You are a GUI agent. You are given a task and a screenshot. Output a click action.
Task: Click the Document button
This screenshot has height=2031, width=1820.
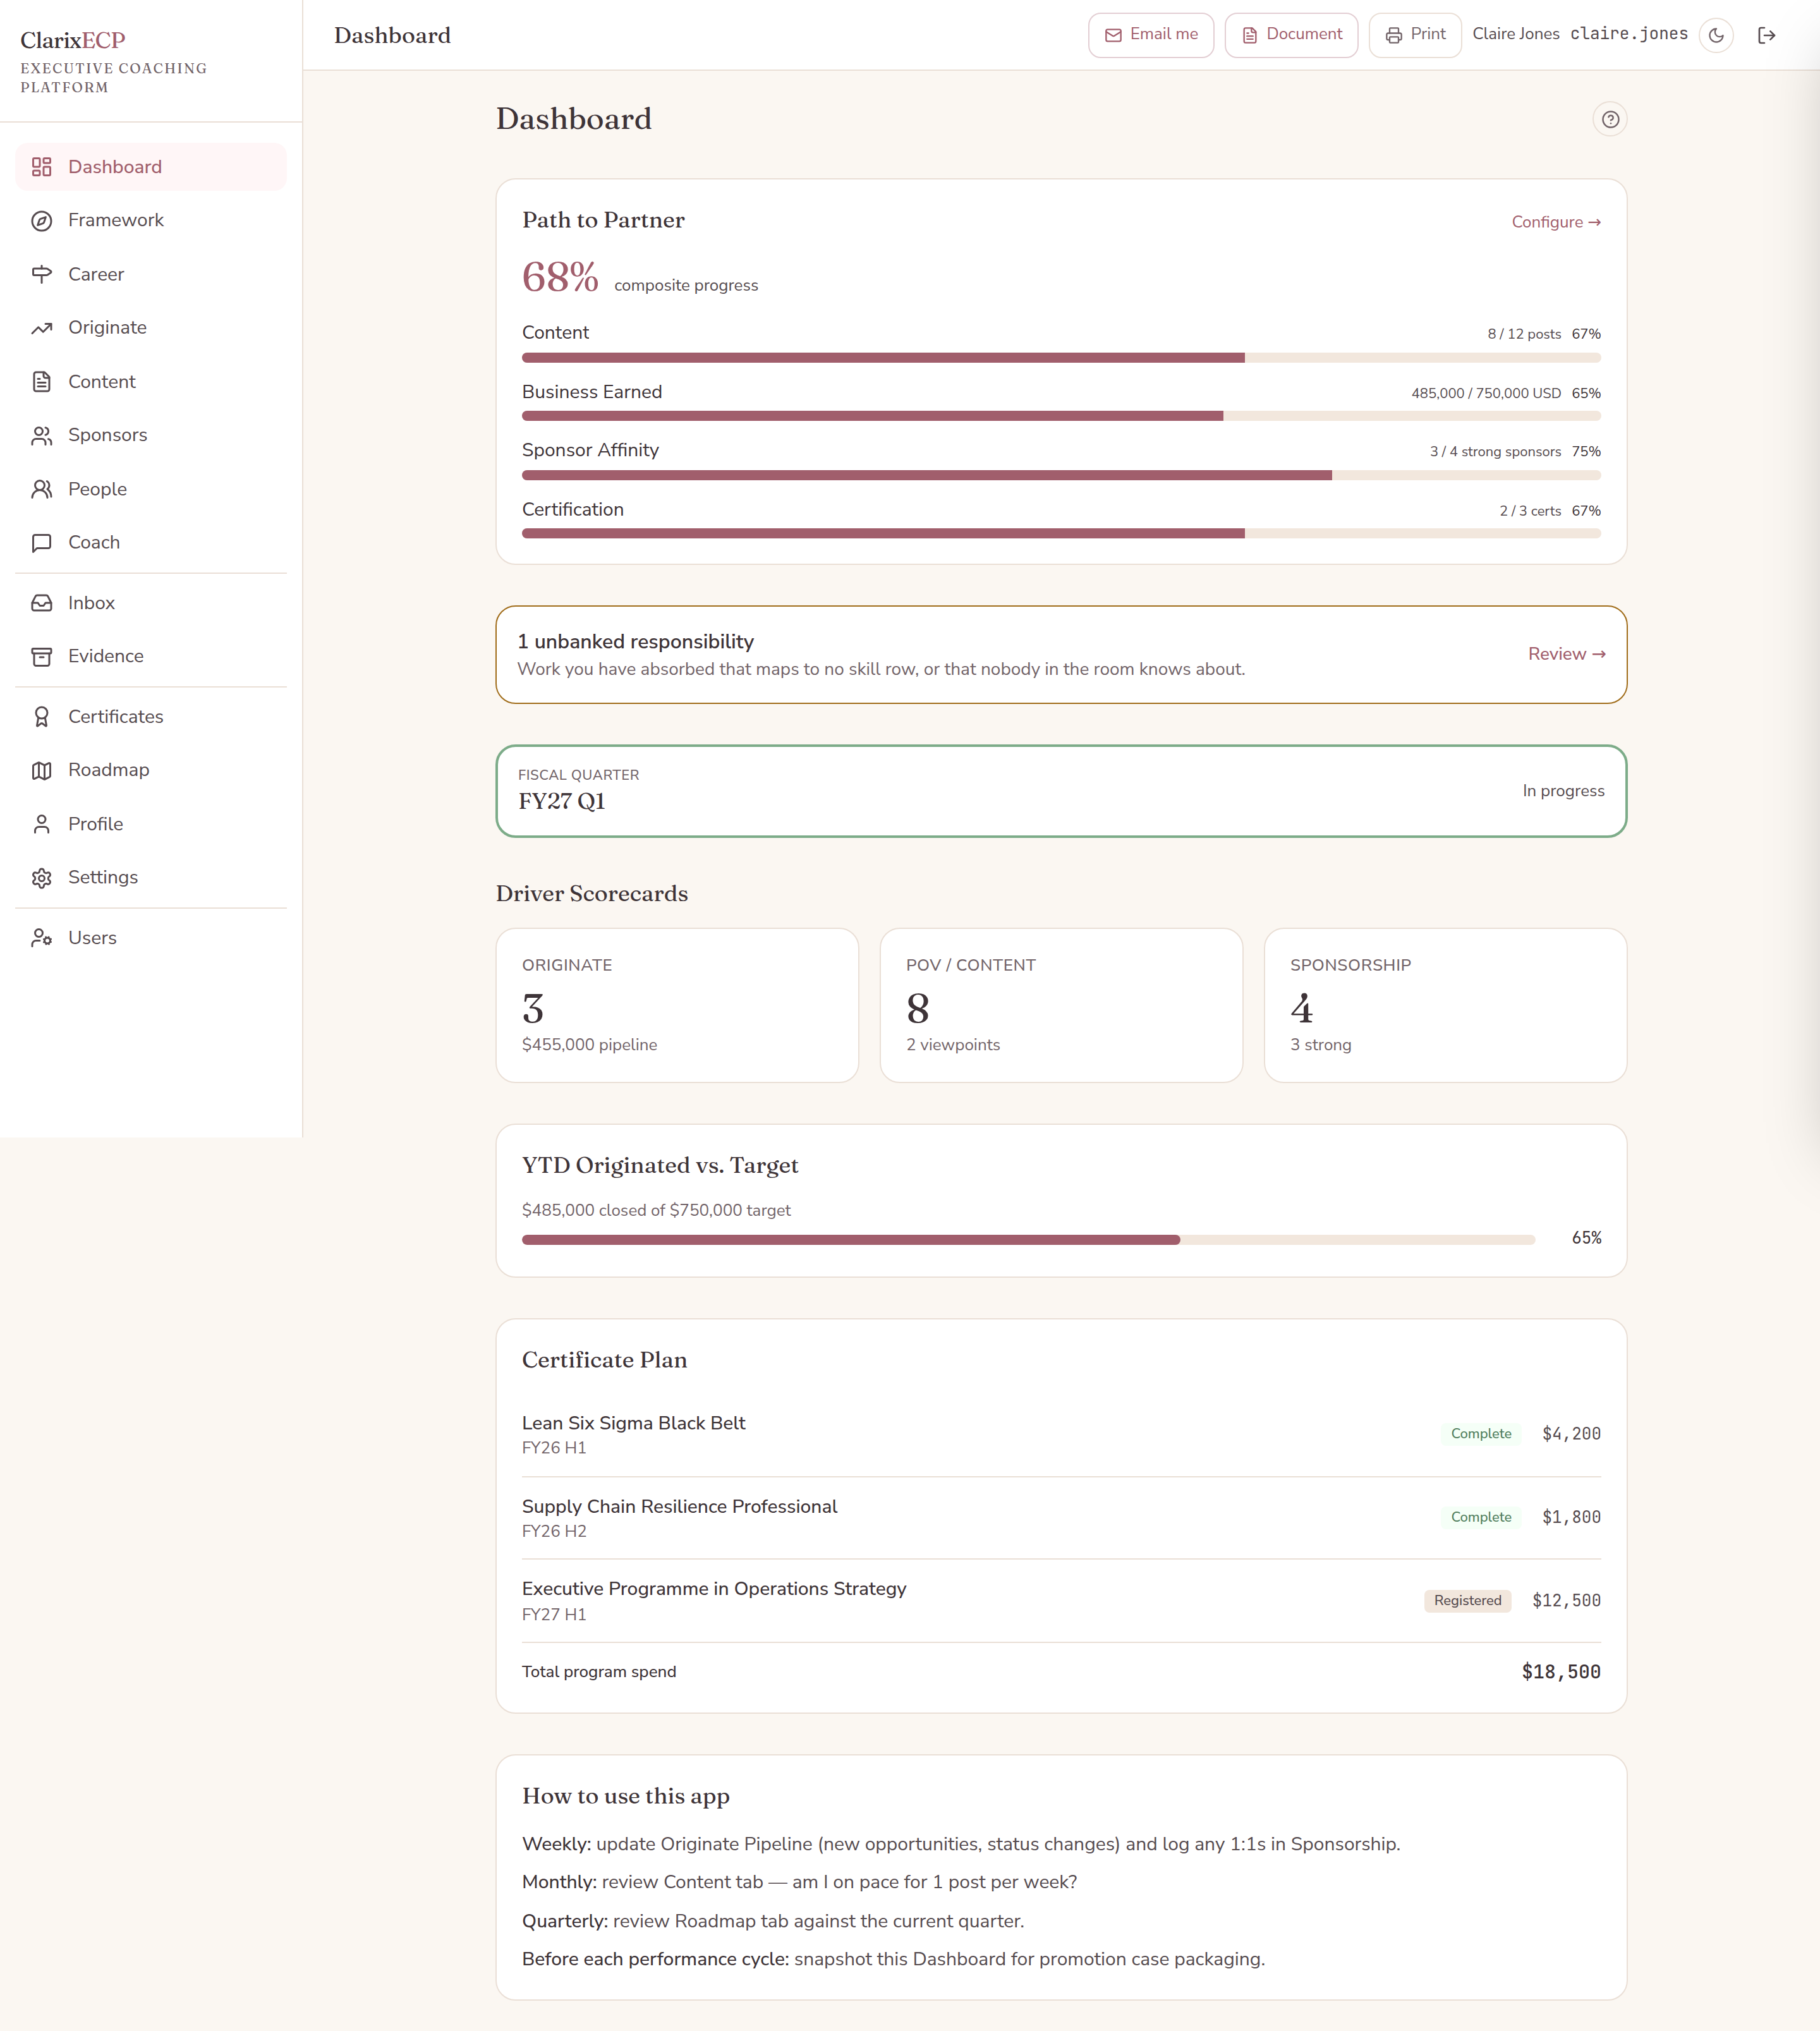[x=1291, y=35]
